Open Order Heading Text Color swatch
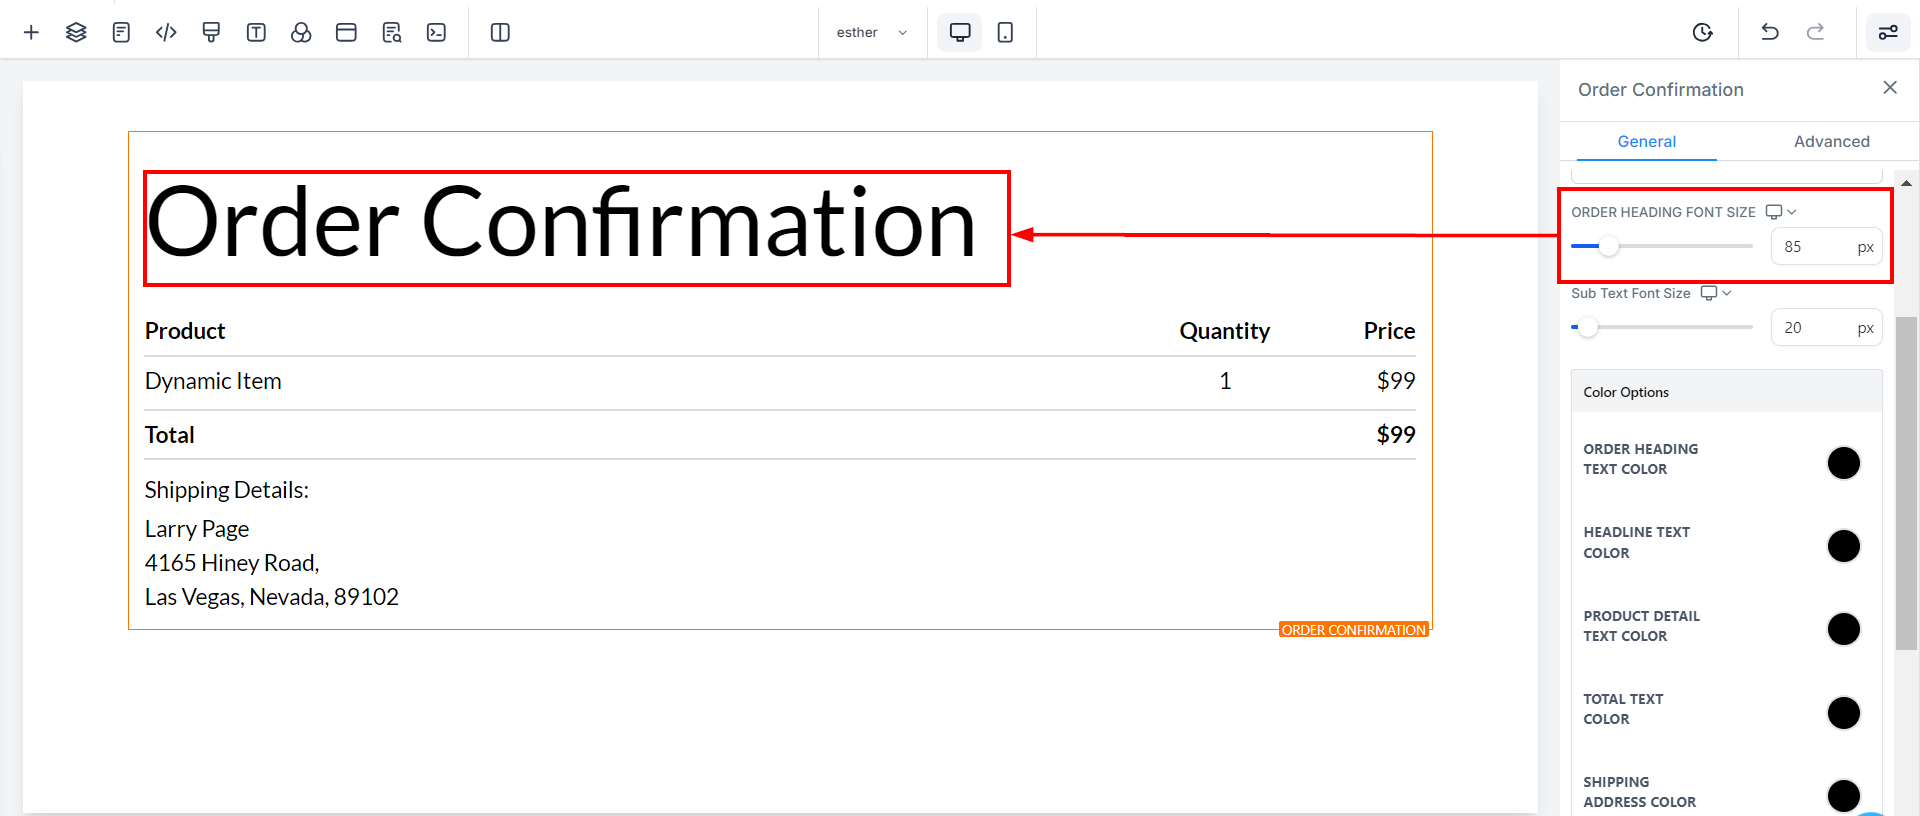 click(x=1844, y=463)
